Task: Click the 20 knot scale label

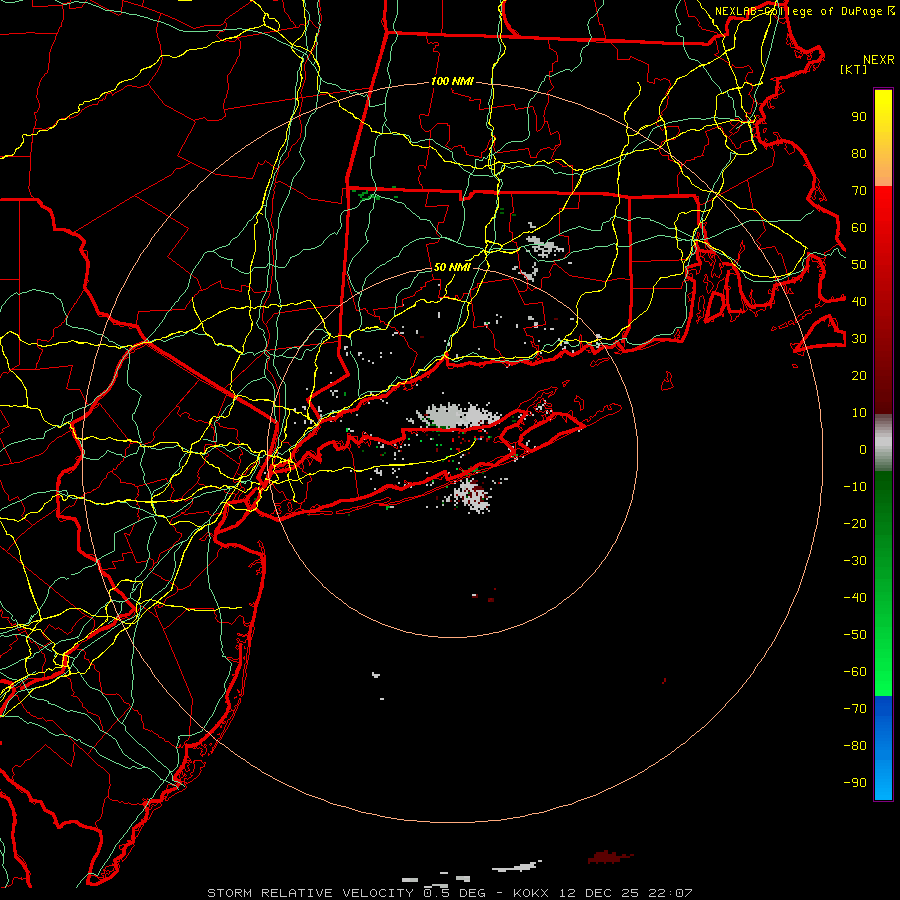Action: pos(859,375)
